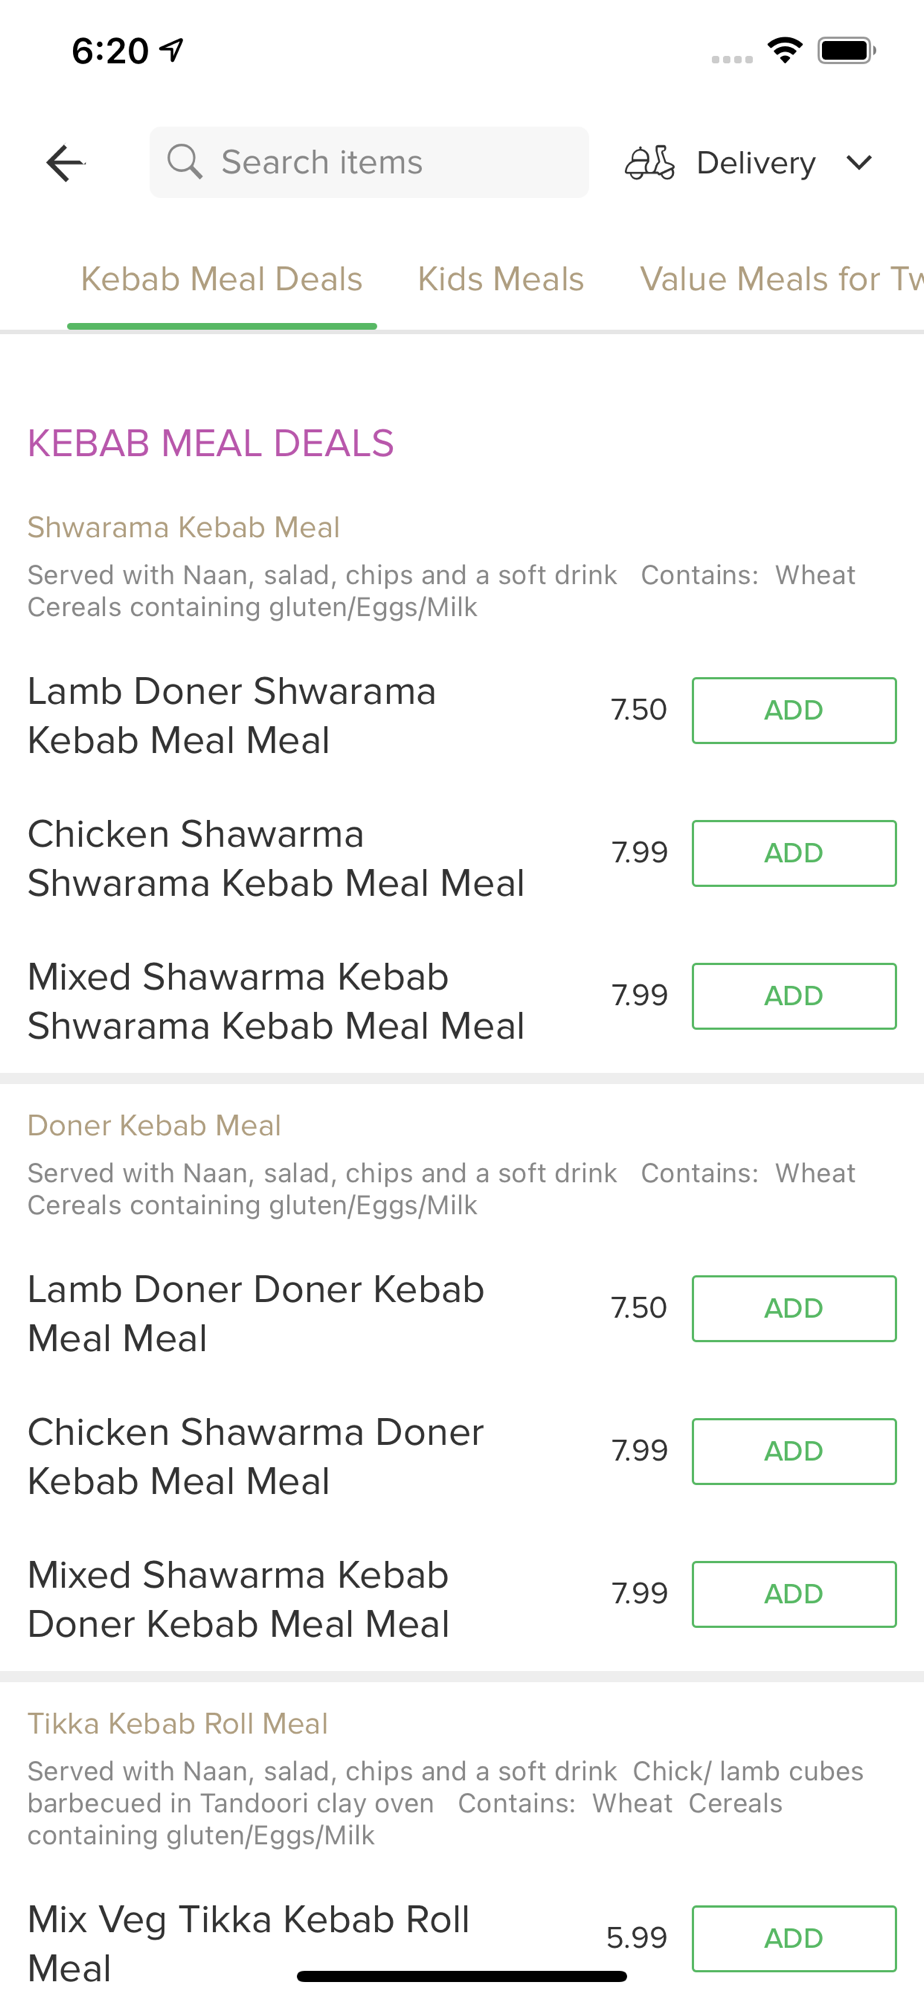Add Mixed Shawarma Kebab Shwarama Meal

pos(794,996)
